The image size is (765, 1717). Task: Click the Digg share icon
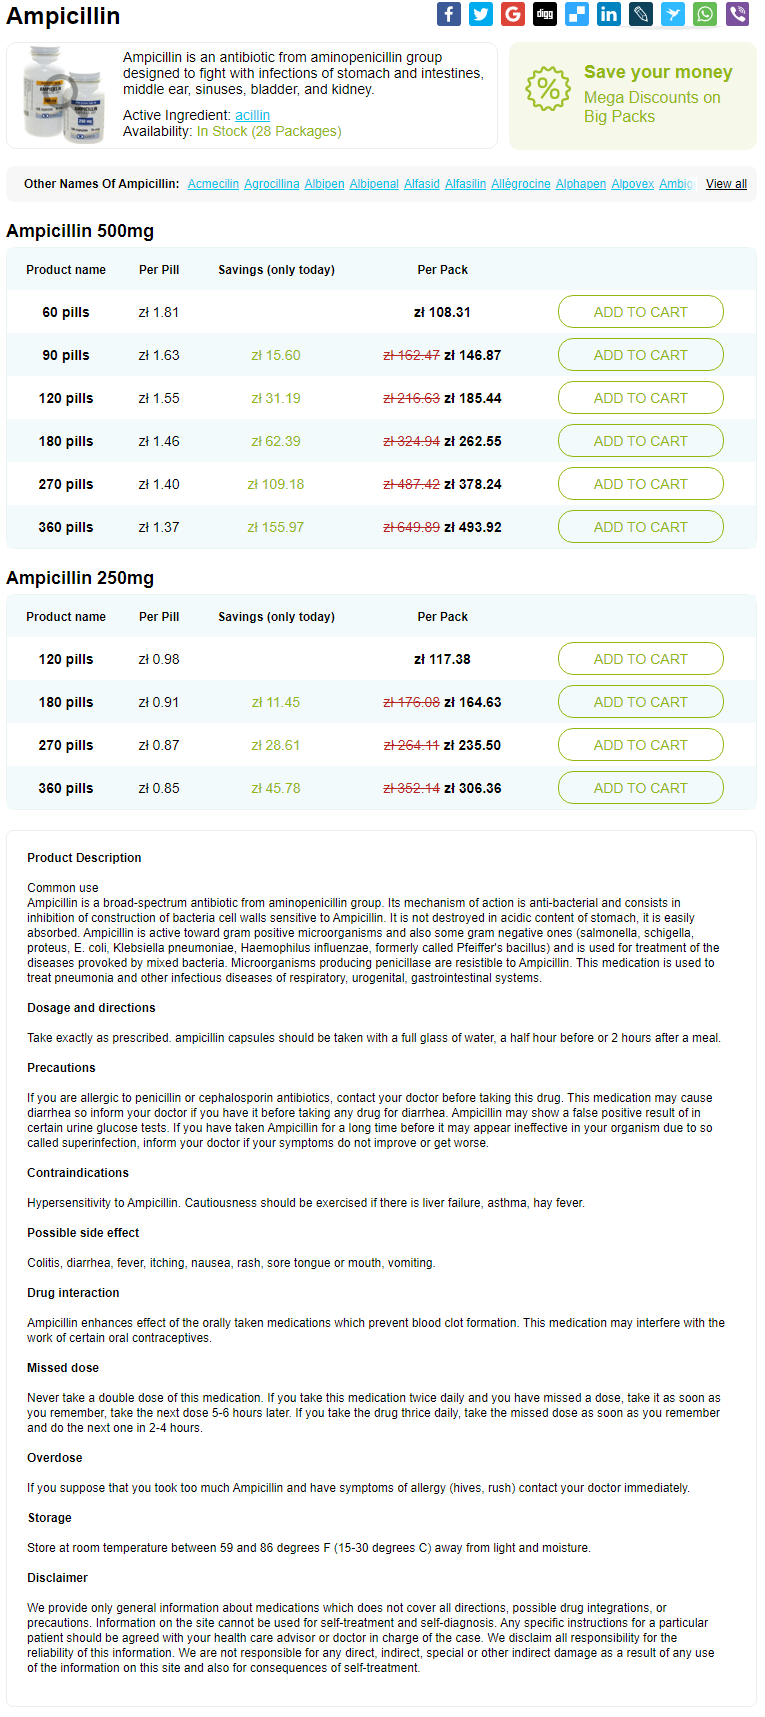coord(545,14)
